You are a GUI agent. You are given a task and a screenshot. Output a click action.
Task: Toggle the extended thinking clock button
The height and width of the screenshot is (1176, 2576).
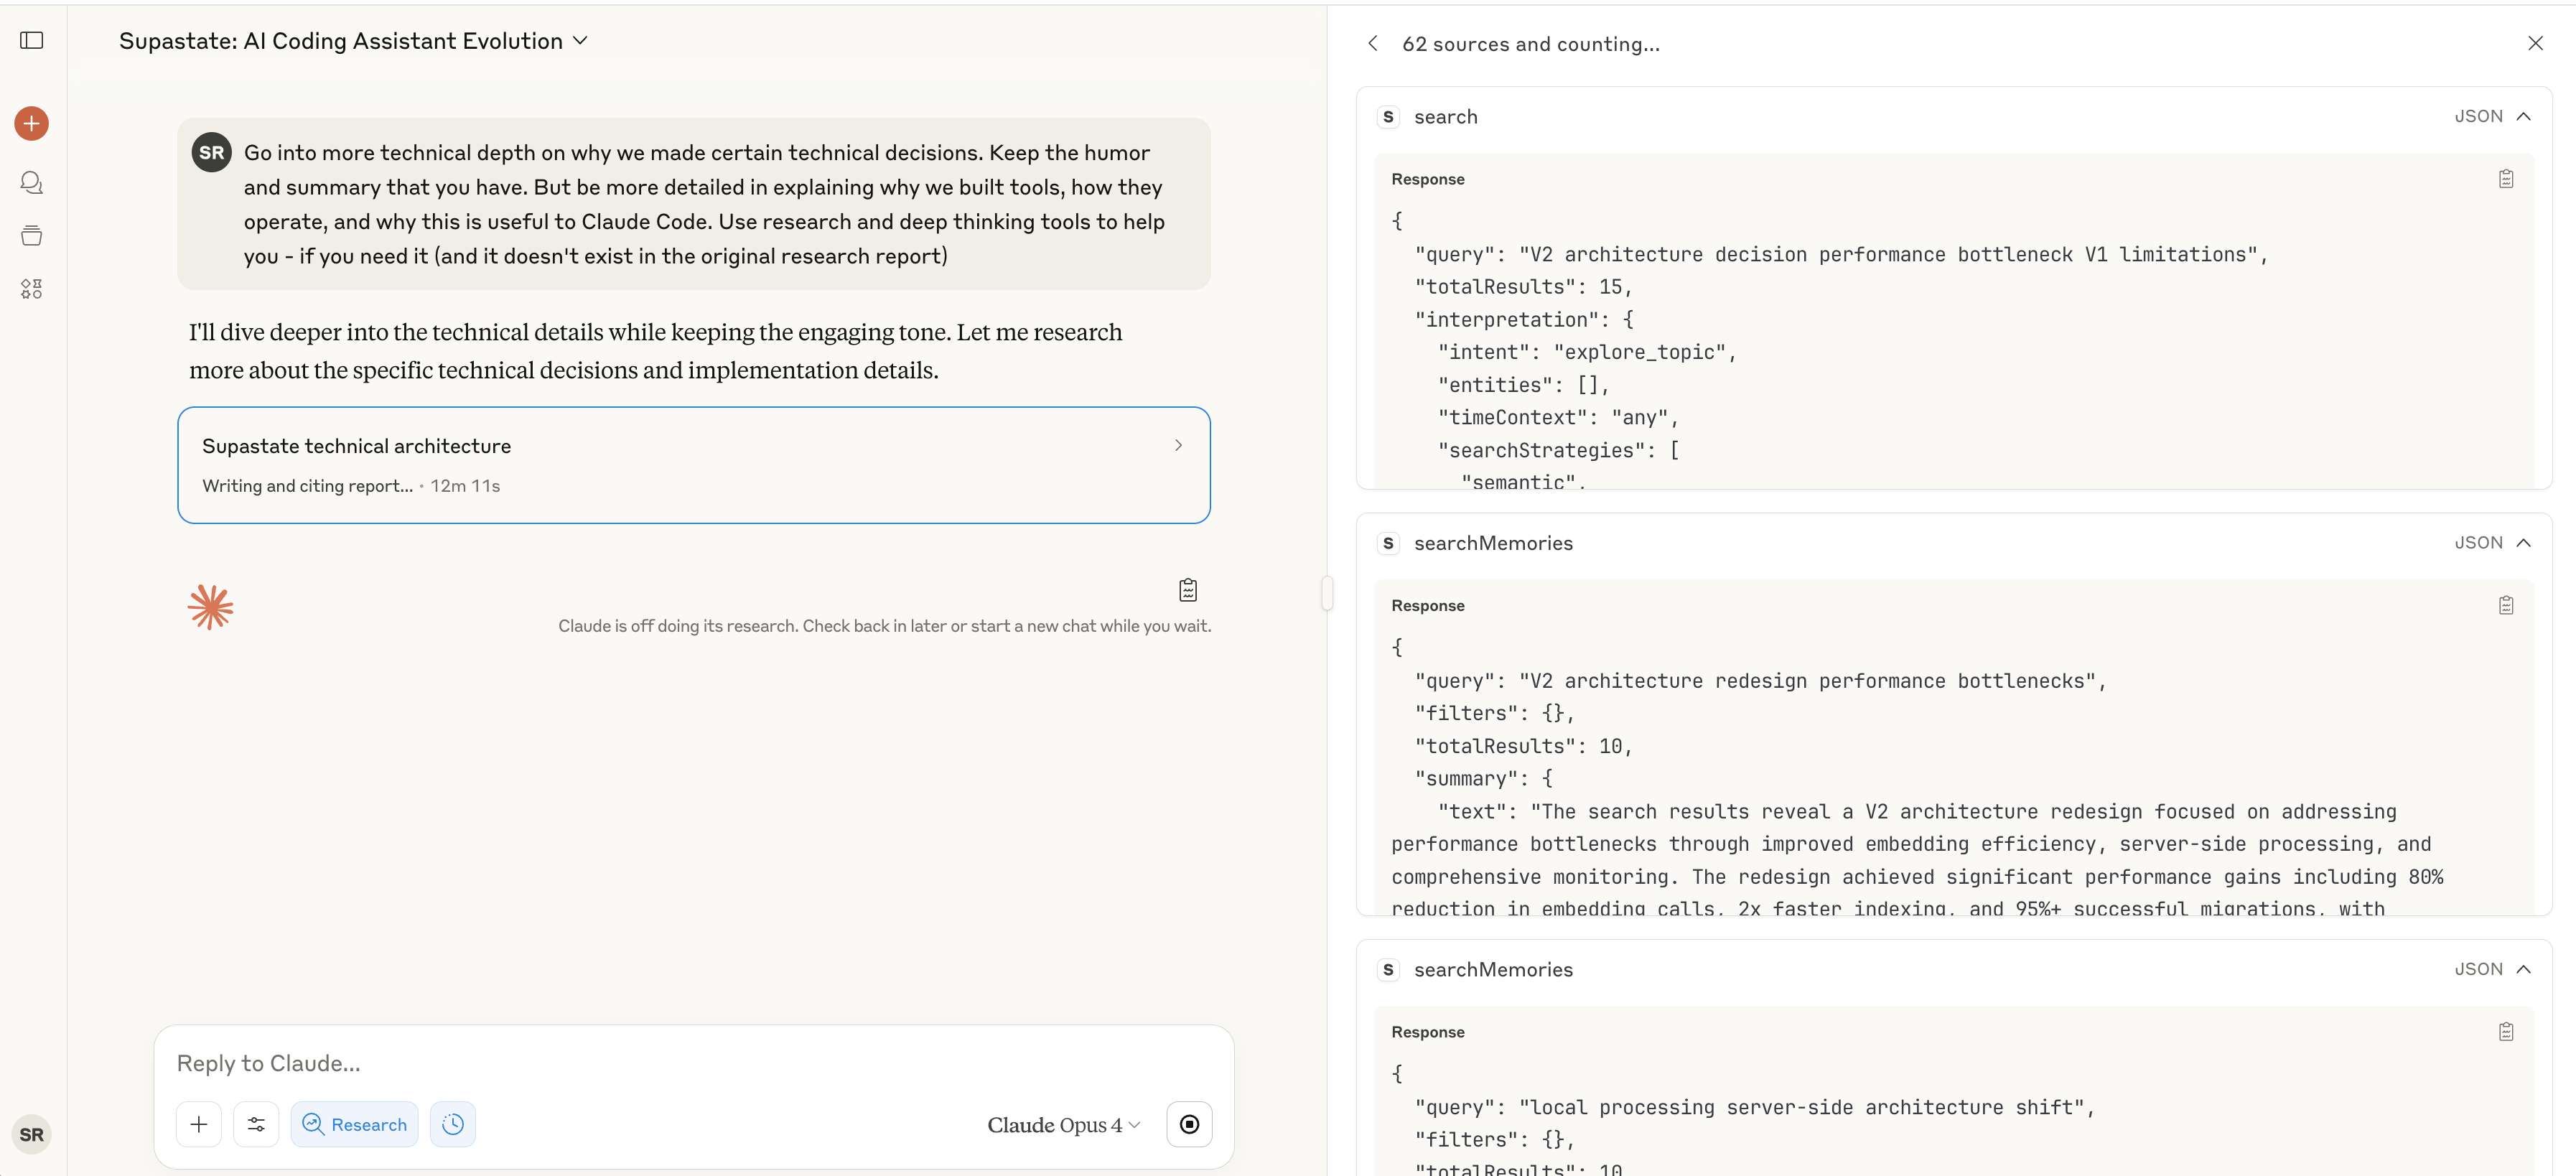tap(453, 1124)
